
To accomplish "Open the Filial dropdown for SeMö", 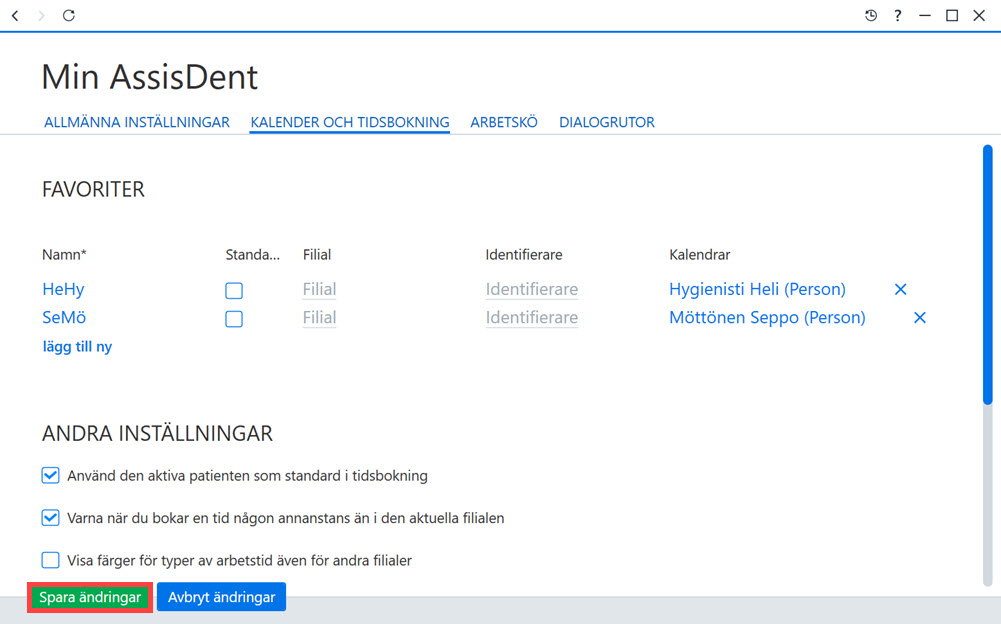I will (319, 317).
